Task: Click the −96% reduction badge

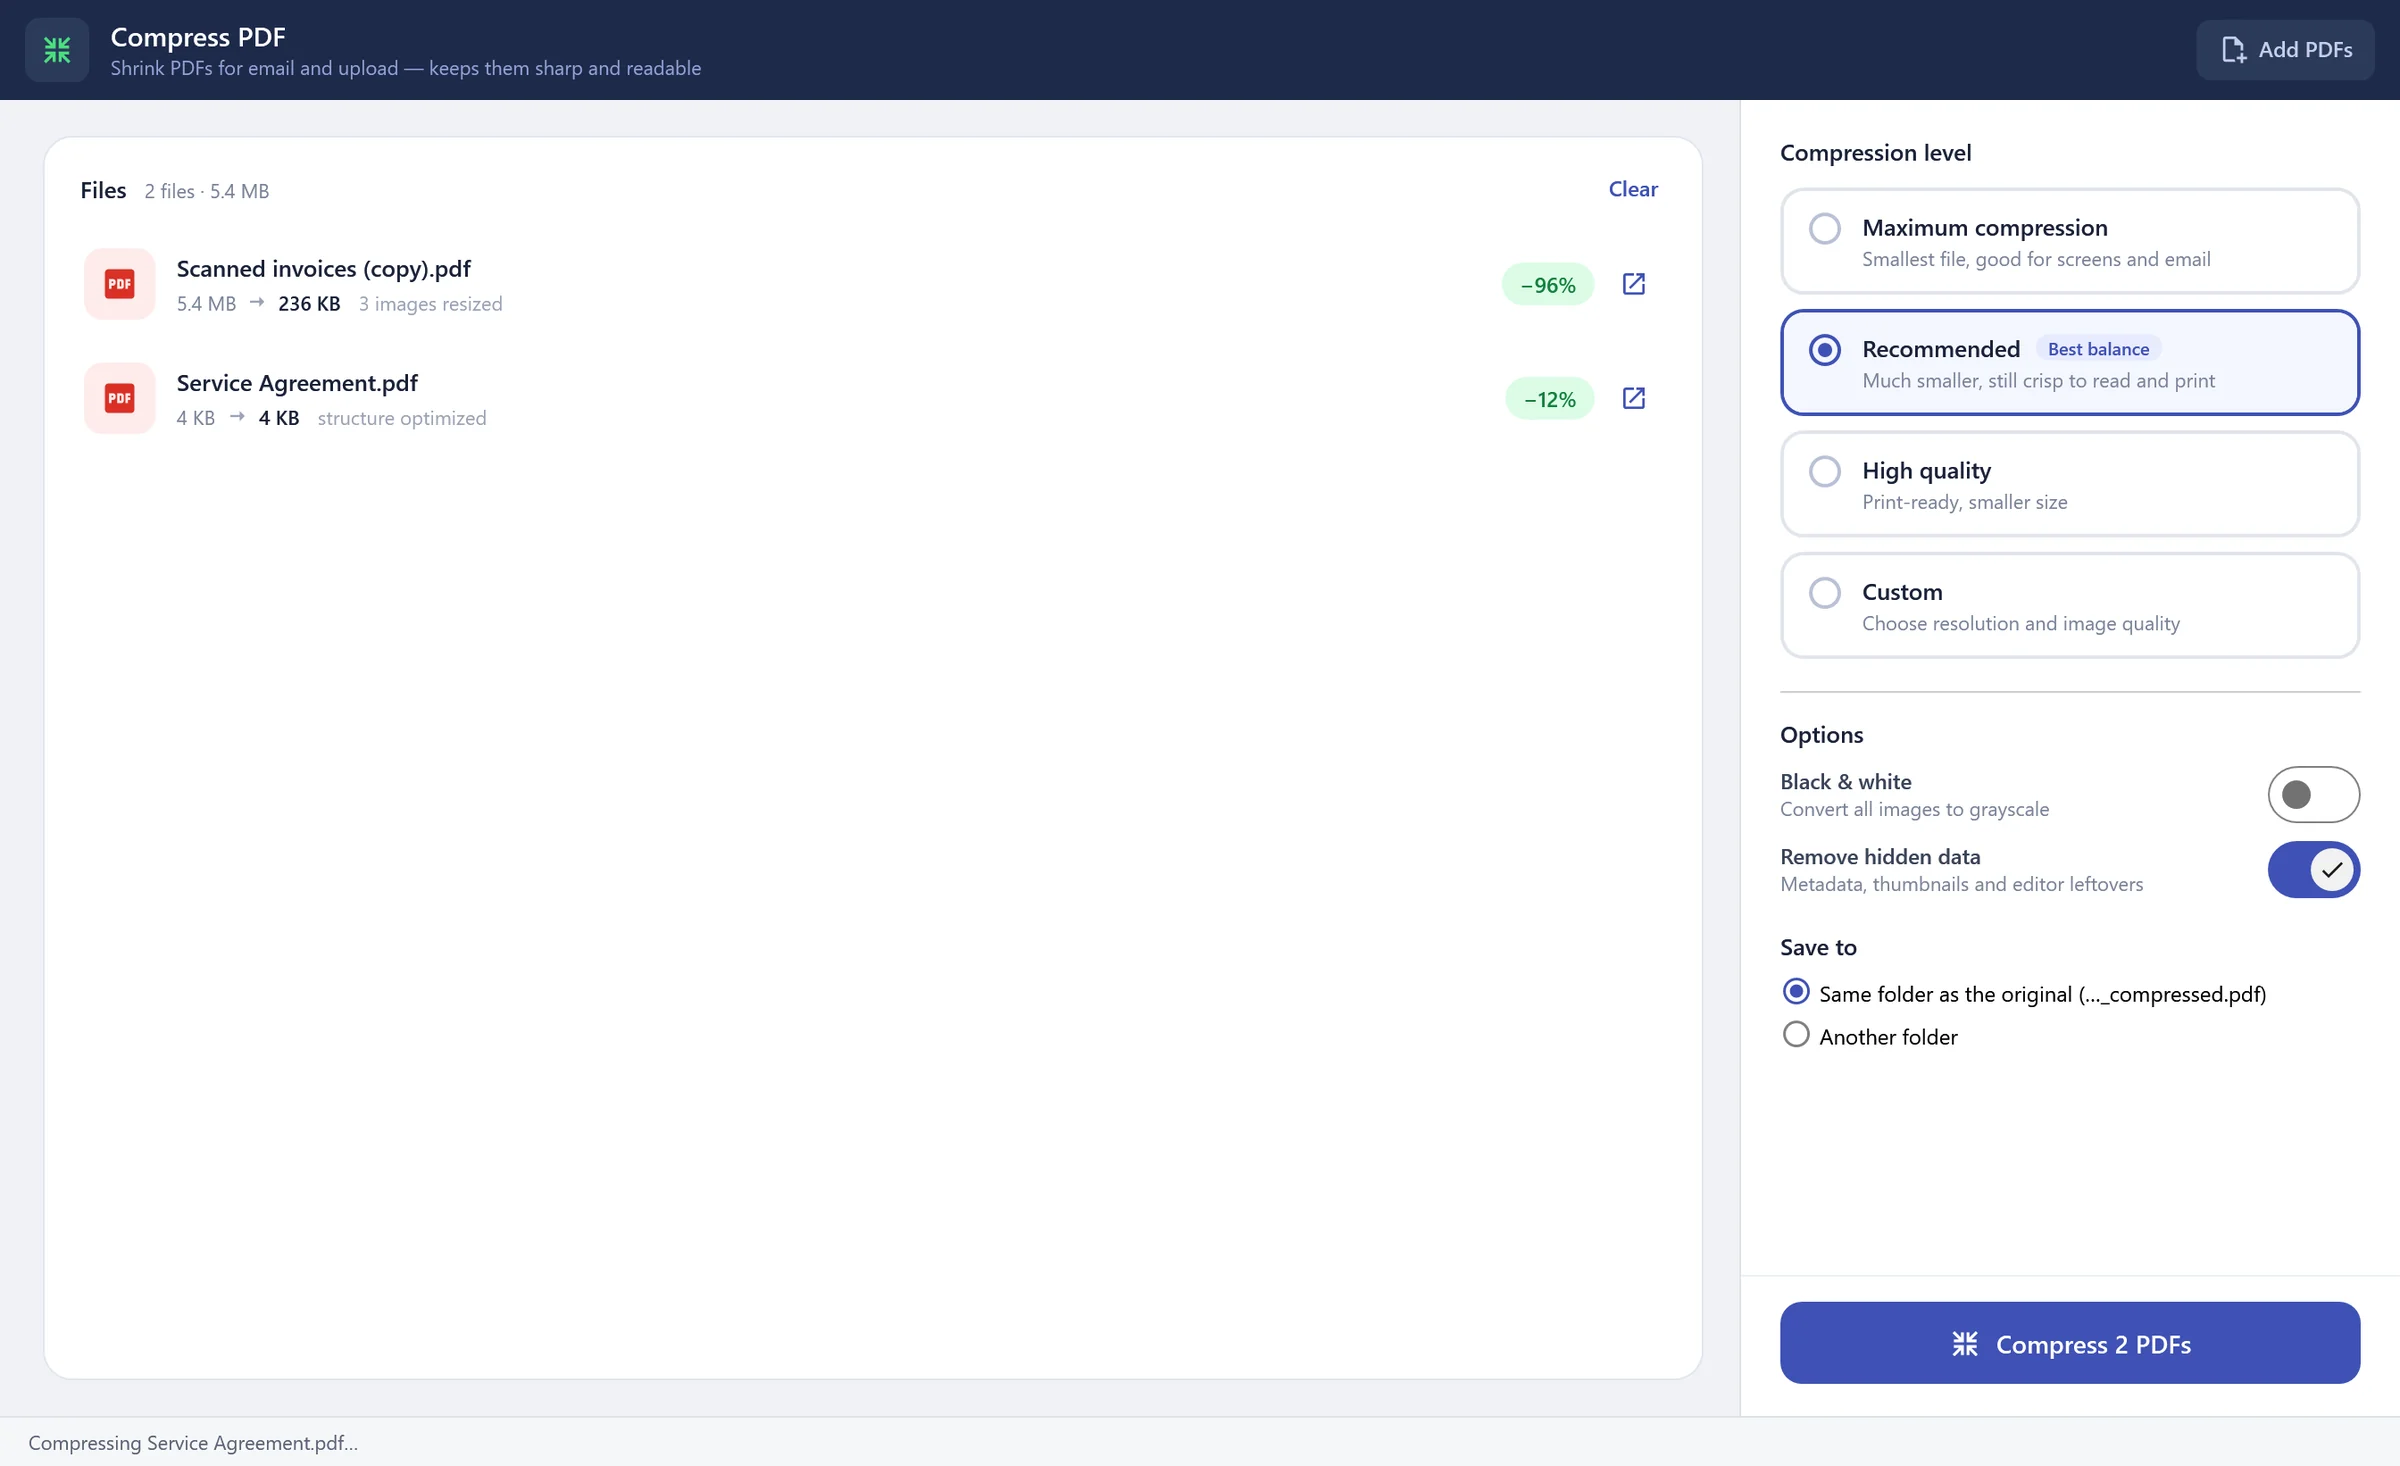Action: 1547,285
